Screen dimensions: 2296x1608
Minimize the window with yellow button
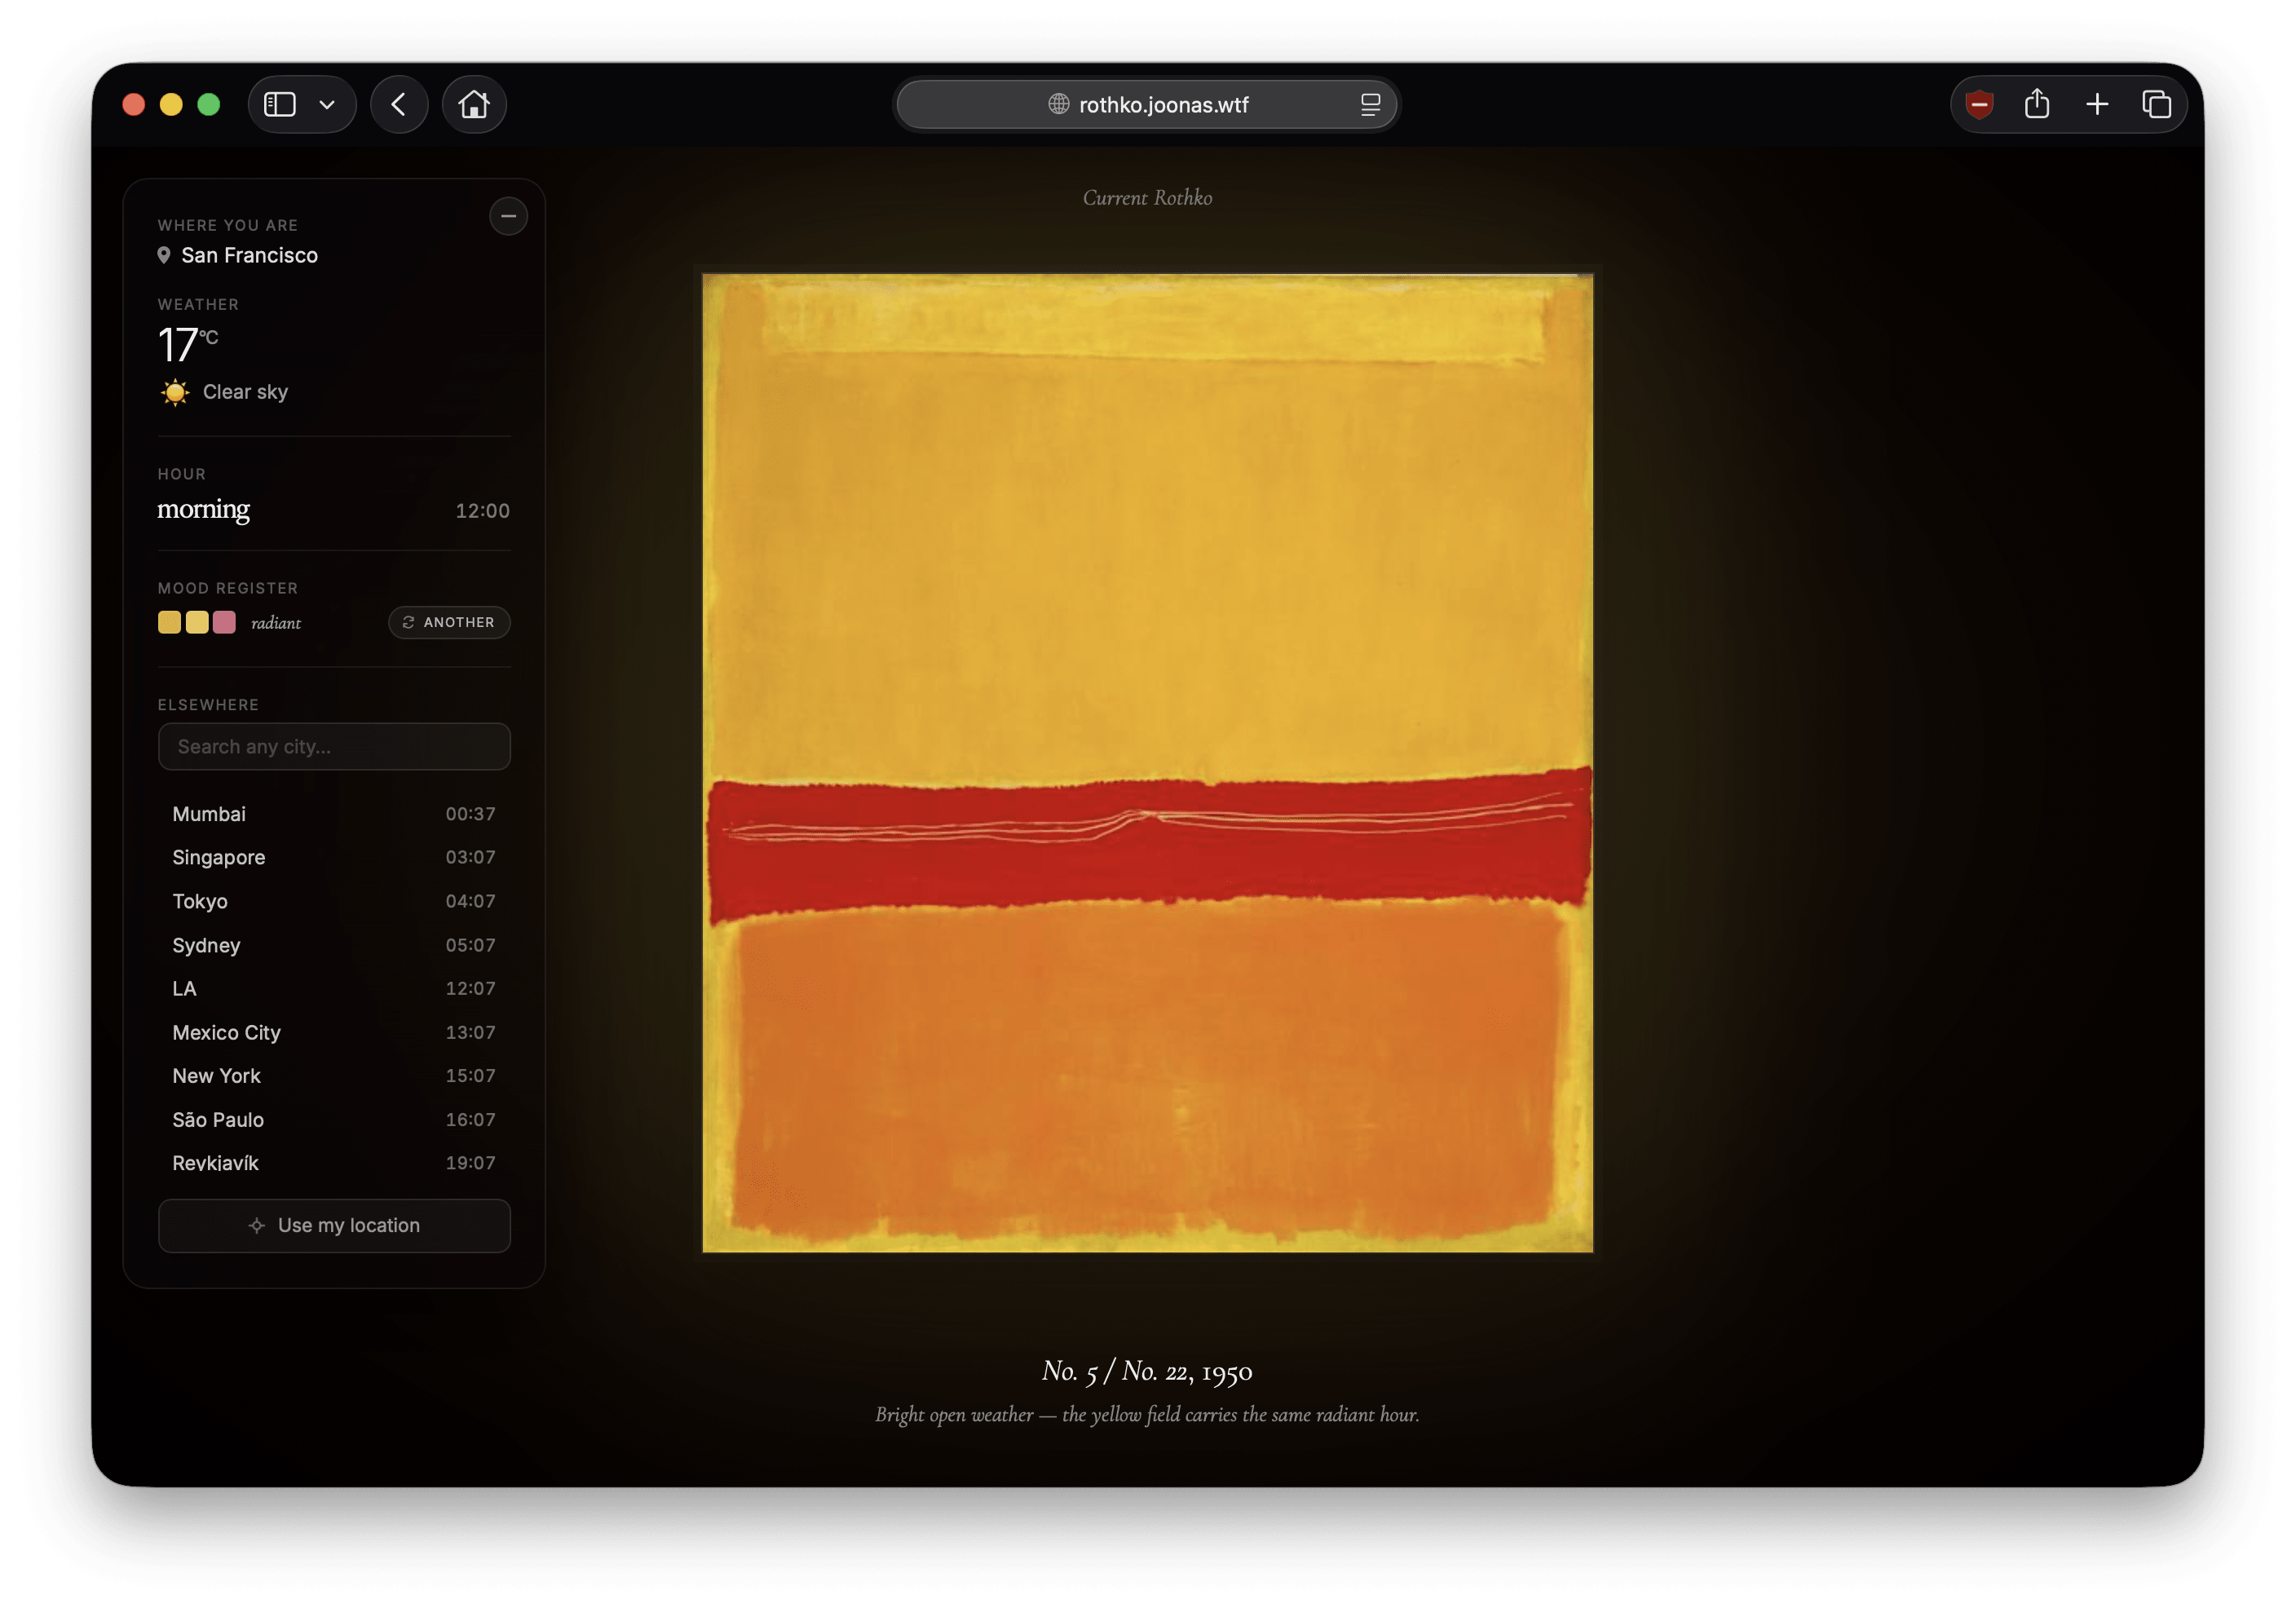(x=171, y=104)
